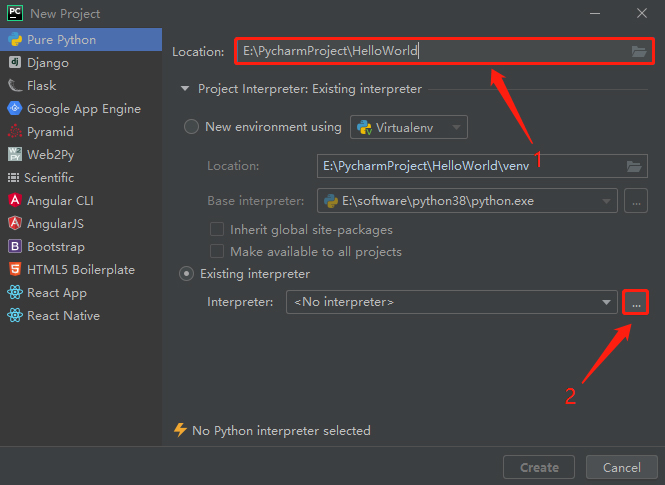Click the Django dj icon
The height and width of the screenshot is (485, 665).
tap(15, 62)
